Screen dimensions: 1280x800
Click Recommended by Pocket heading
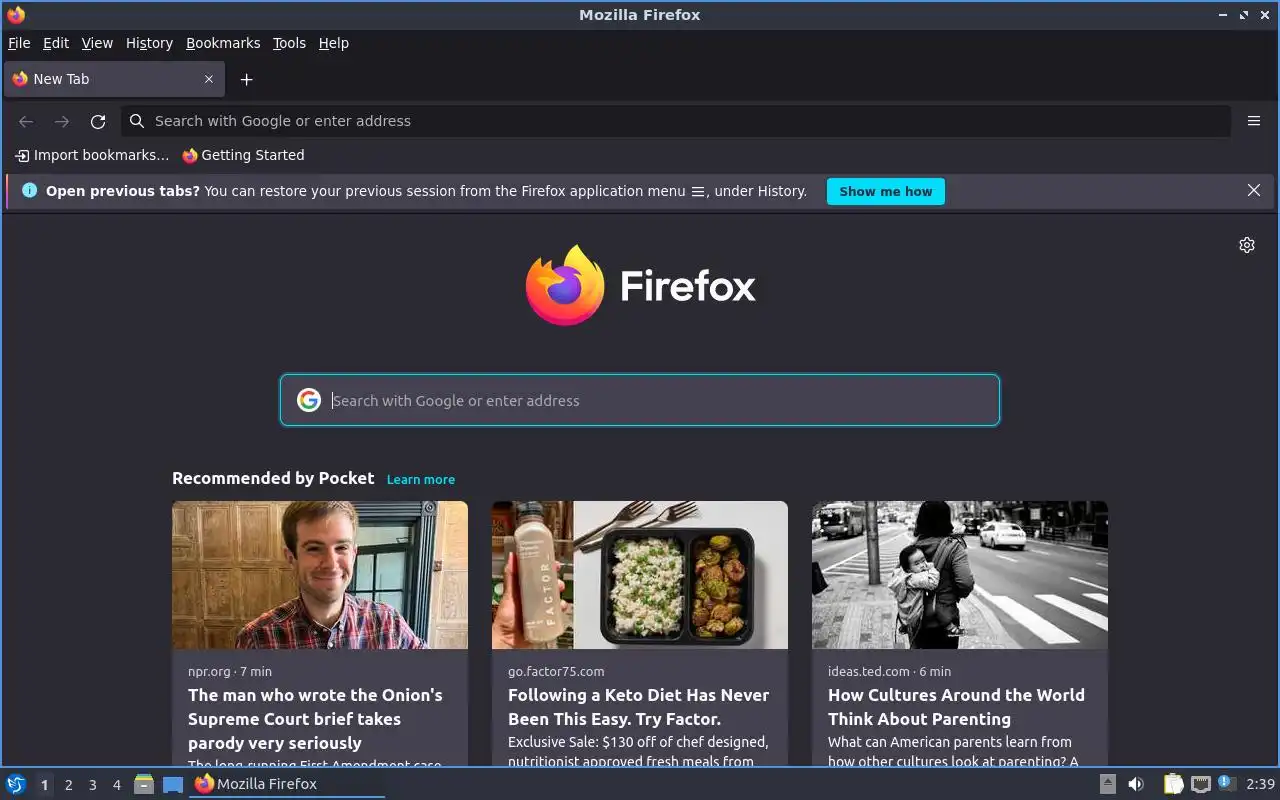(x=273, y=478)
